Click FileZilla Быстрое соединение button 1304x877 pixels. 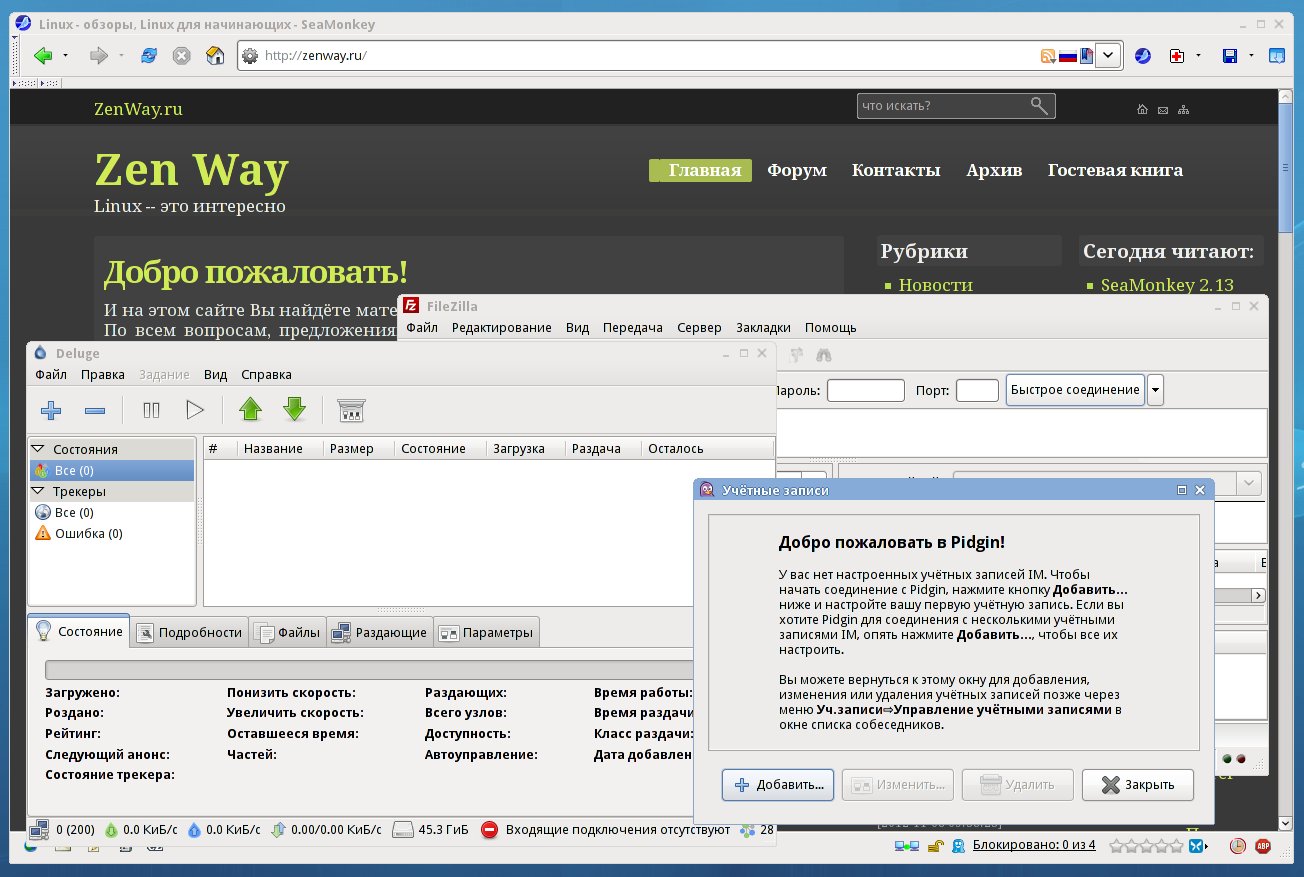1075,389
